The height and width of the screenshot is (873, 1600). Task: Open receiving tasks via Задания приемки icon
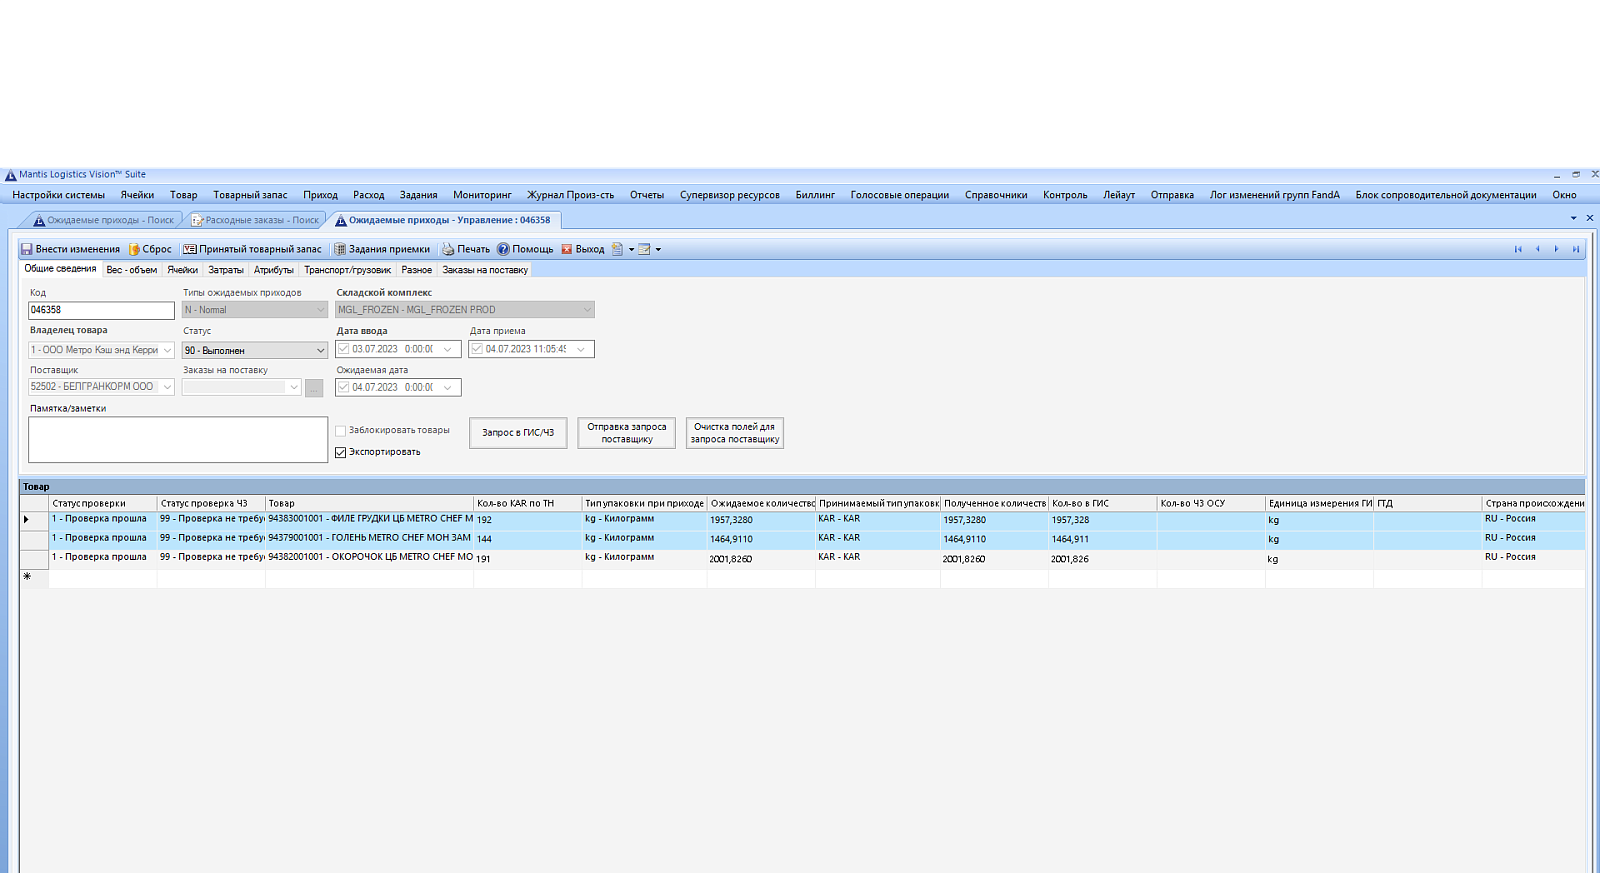[340, 249]
